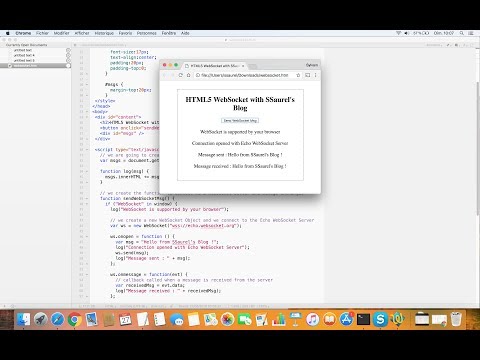Open FaceTime from the dock
This screenshot has height=360, width=480.
[245, 319]
